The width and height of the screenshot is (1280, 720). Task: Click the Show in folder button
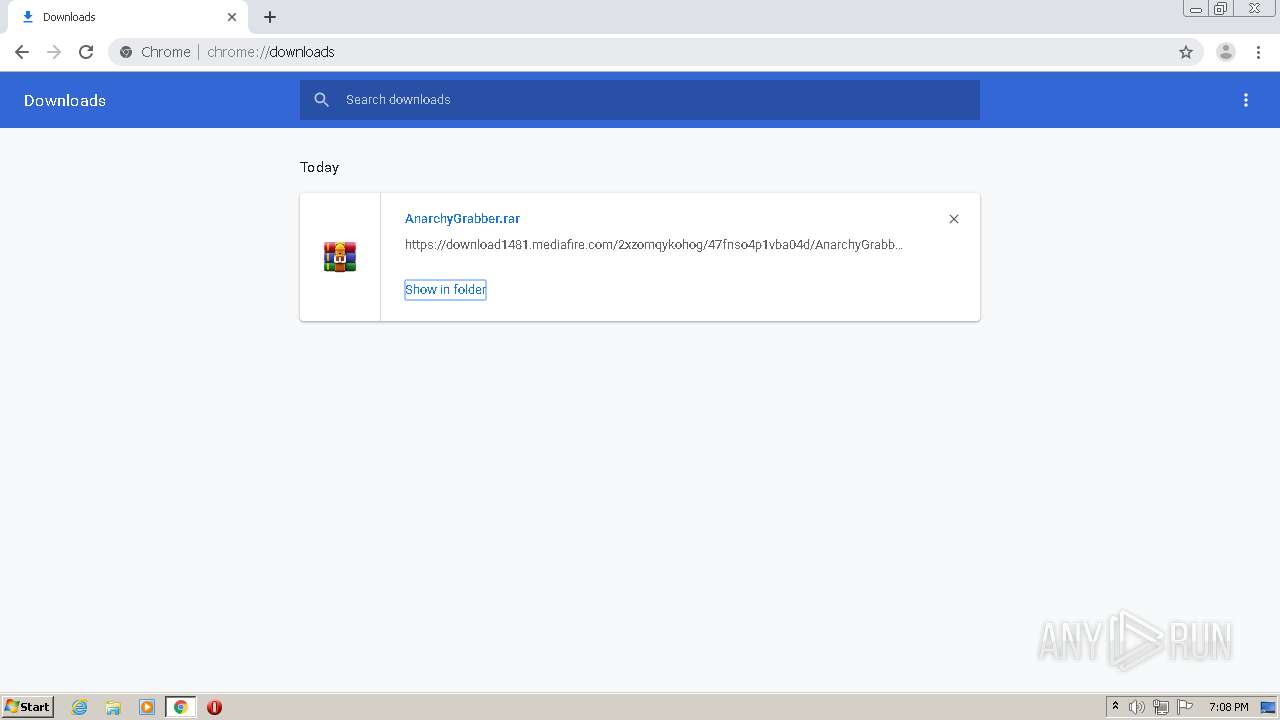pyautogui.click(x=445, y=290)
